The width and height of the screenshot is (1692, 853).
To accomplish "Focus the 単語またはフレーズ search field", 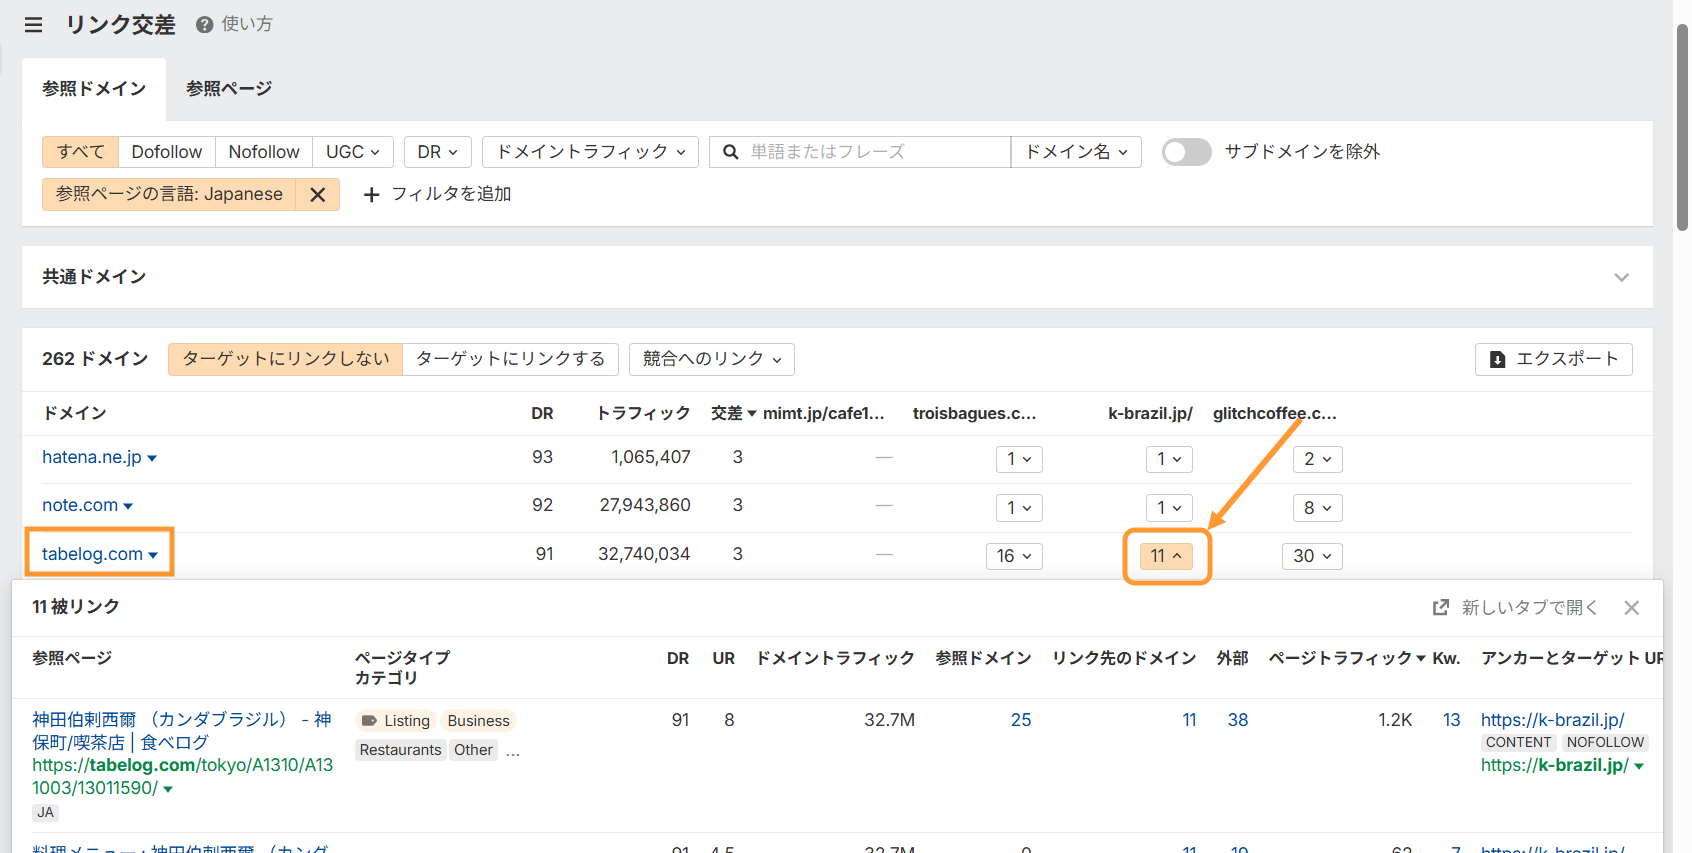I will coord(875,152).
